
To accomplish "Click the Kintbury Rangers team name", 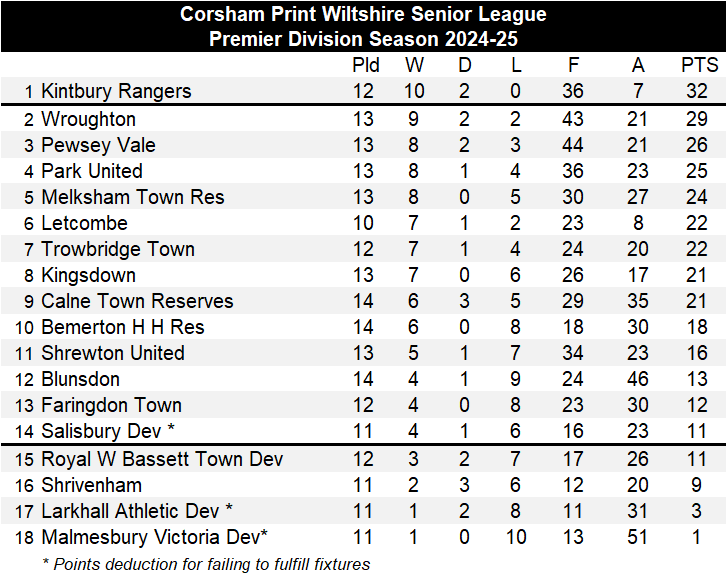I will click(115, 91).
